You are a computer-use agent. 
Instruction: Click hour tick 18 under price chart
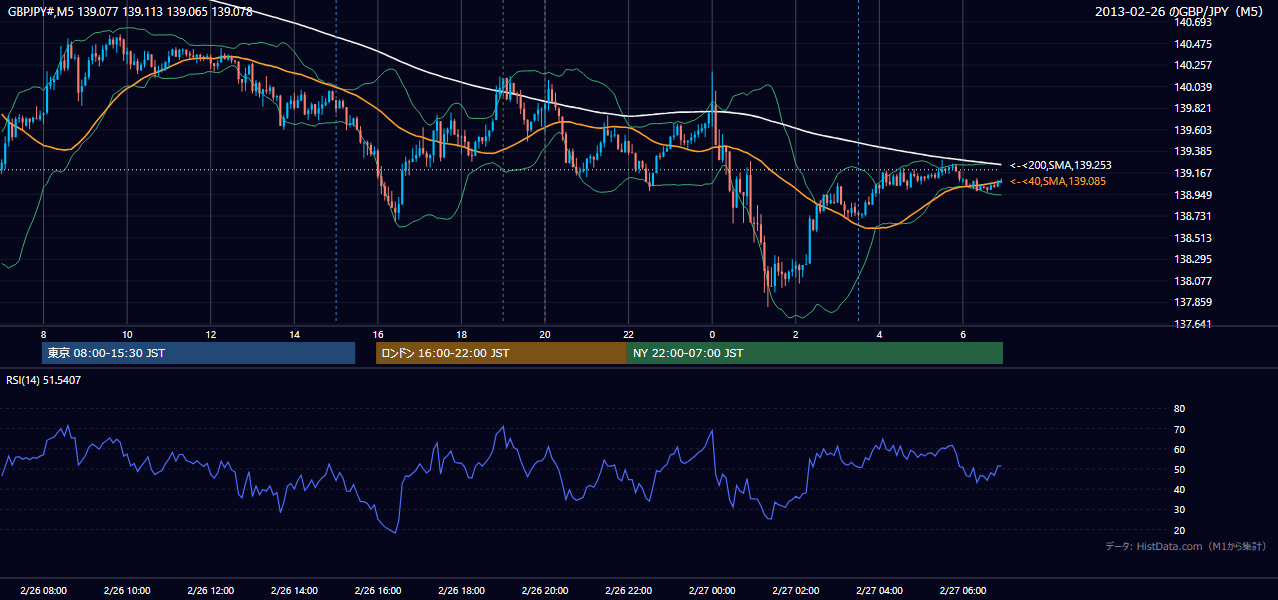point(461,334)
